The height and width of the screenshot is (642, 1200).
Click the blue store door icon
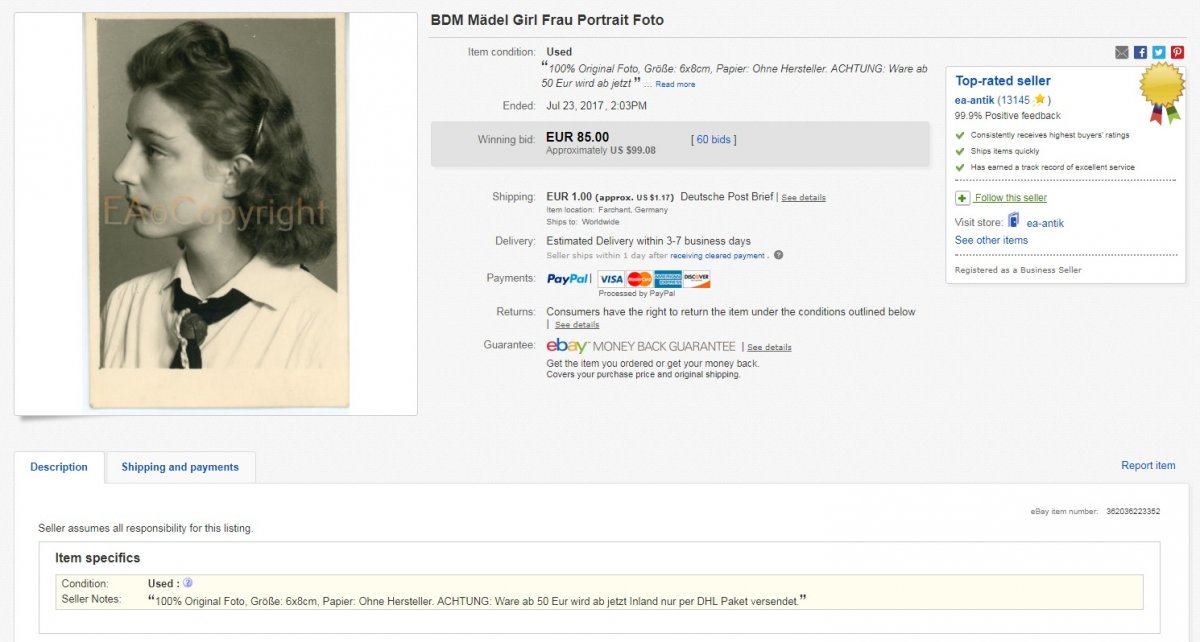click(1013, 221)
